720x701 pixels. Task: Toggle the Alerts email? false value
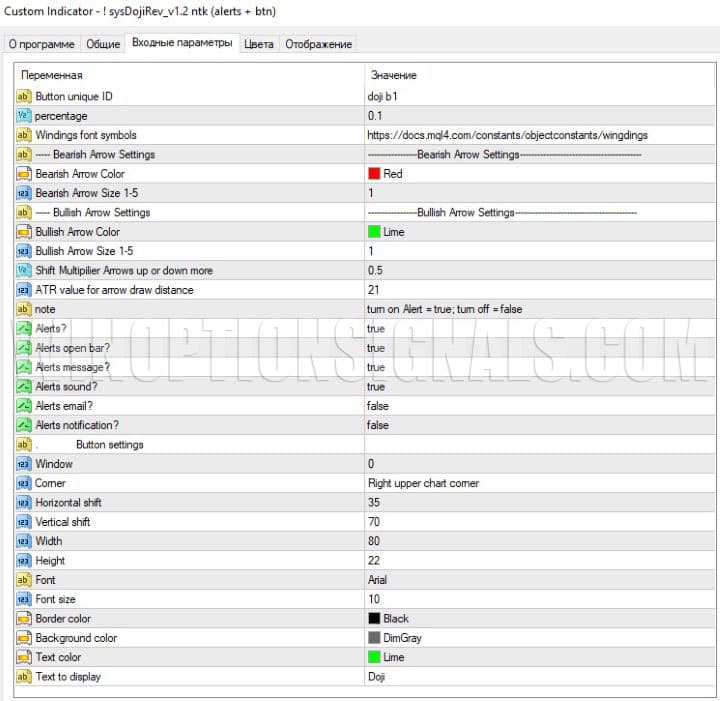pos(378,406)
